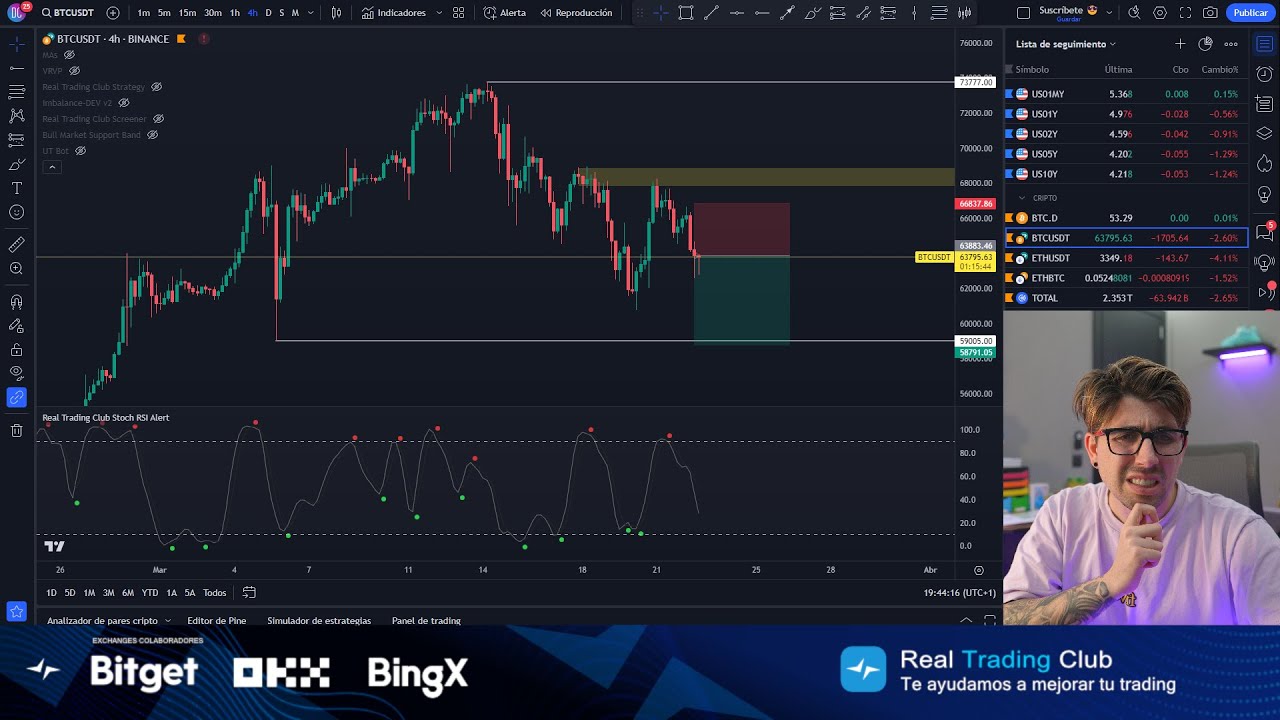Click the orange flag next to BTCUSDT title
Image resolution: width=1280 pixels, height=720 pixels.
181,38
